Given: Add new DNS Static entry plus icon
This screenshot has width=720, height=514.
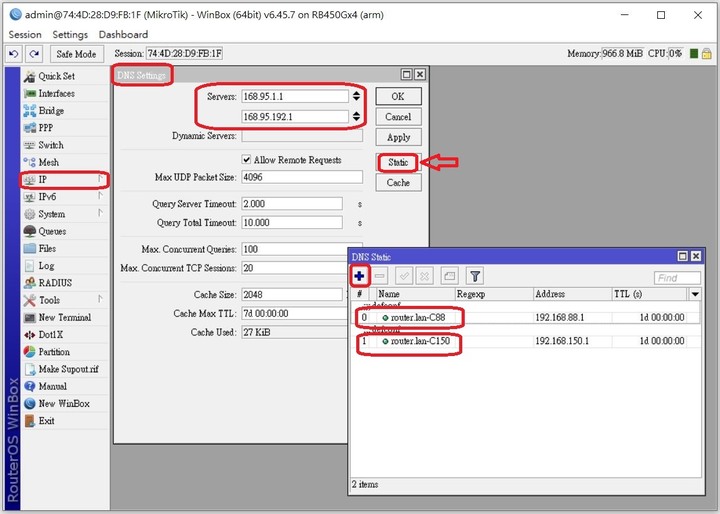Looking at the screenshot, I should (x=360, y=276).
